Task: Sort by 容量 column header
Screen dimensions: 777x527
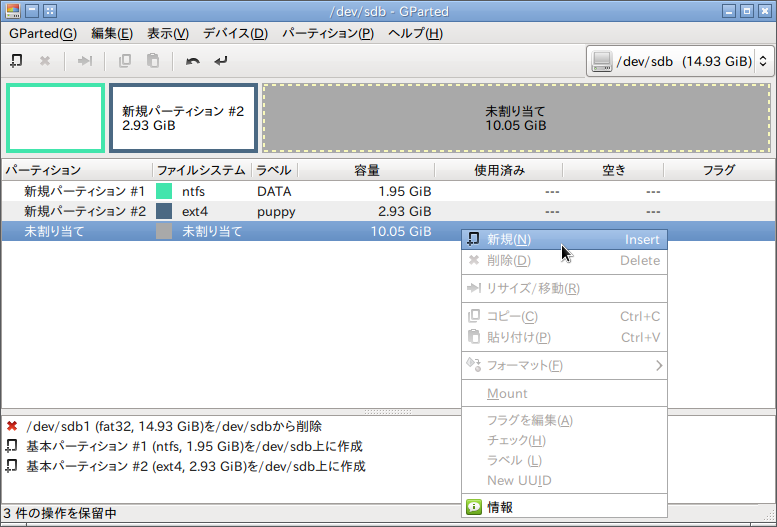Action: [366, 170]
